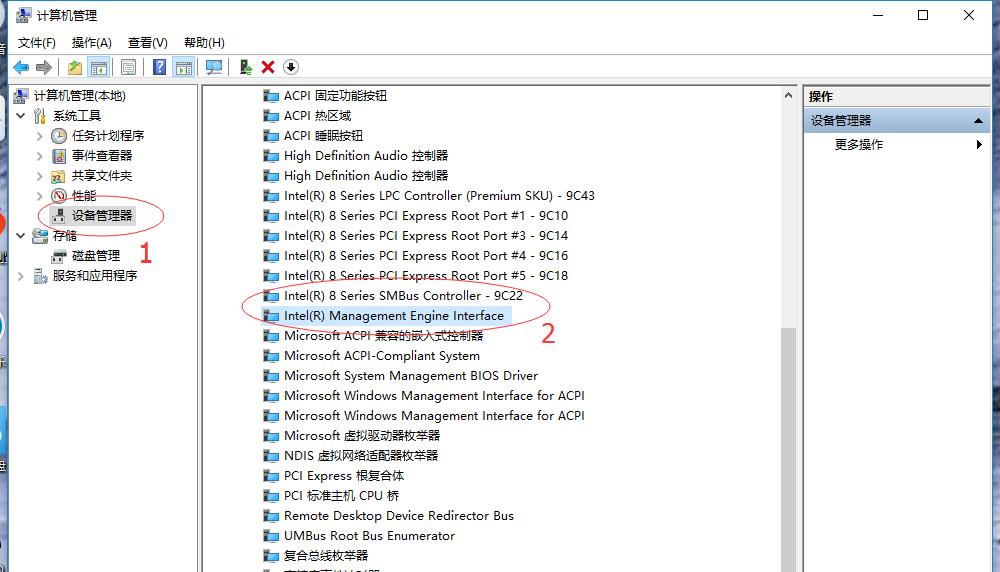Minimize the 计算机管理 window
This screenshot has height=572, width=1000.
878,15
